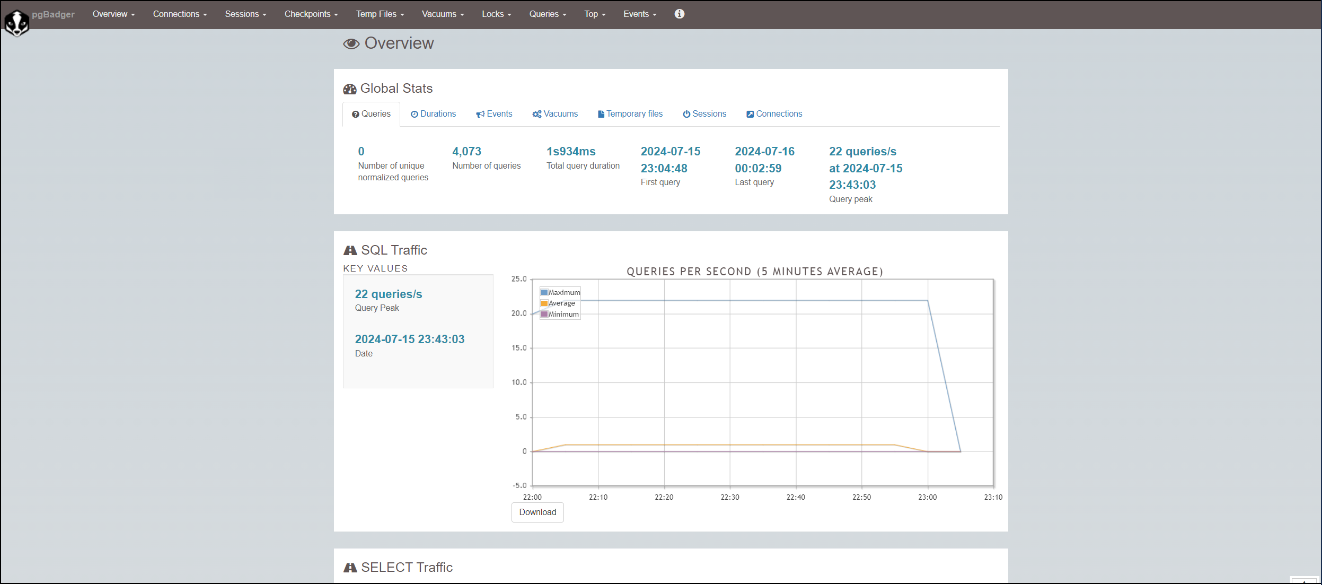
Task: Switch to the Durations stats tab
Action: pos(433,114)
